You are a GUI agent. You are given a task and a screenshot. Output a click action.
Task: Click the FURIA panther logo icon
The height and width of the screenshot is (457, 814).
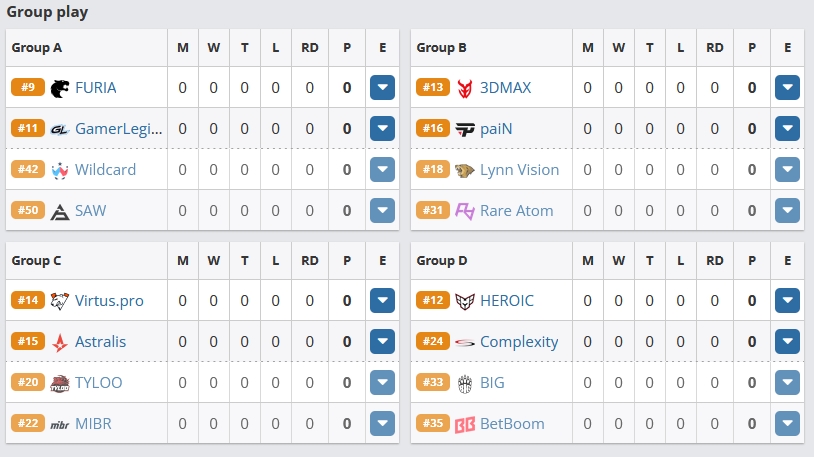[x=60, y=88]
